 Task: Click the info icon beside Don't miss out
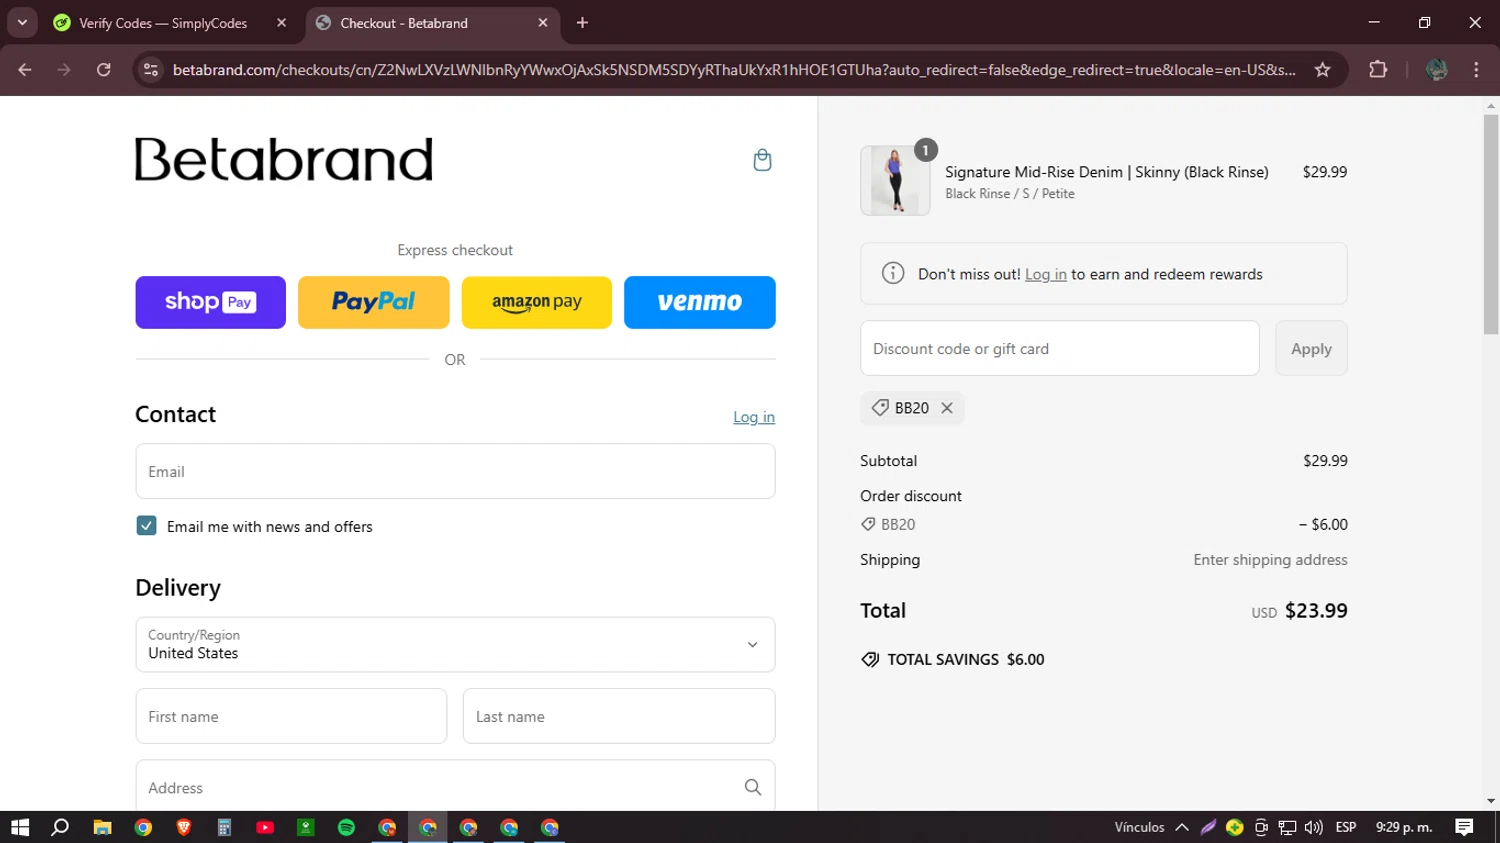coord(893,273)
